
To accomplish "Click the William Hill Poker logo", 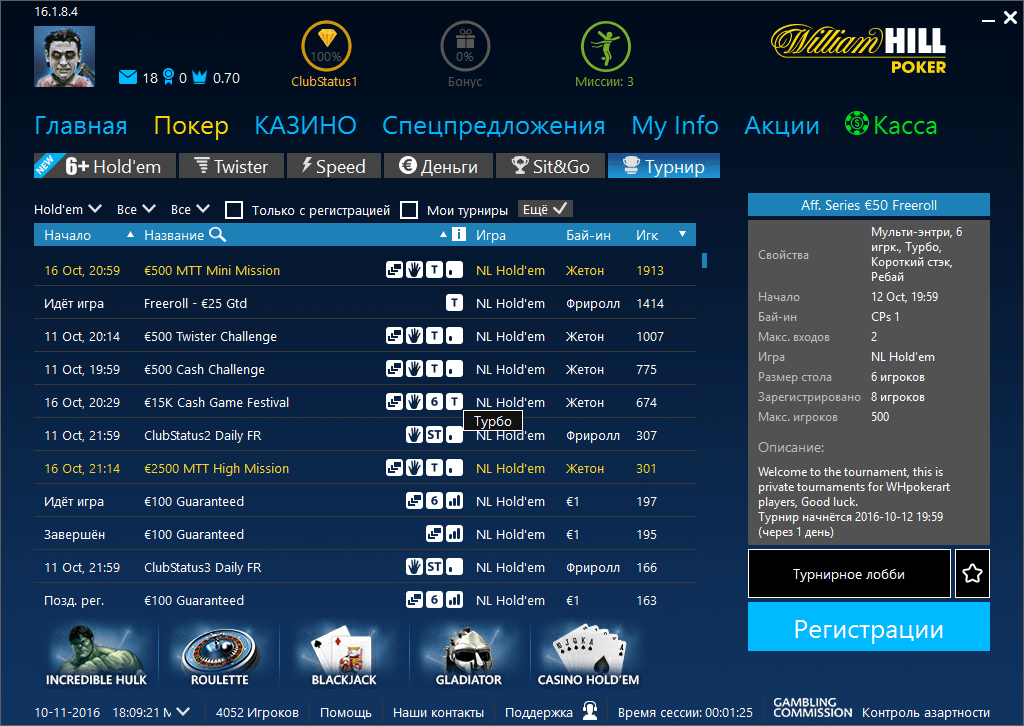I will (859, 49).
